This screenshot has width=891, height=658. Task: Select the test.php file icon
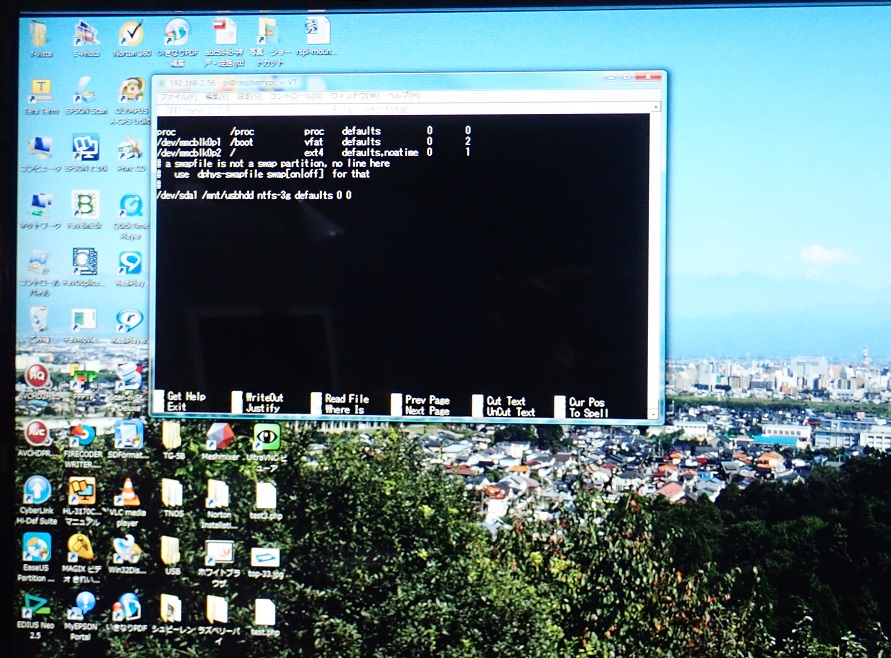[x=265, y=617]
